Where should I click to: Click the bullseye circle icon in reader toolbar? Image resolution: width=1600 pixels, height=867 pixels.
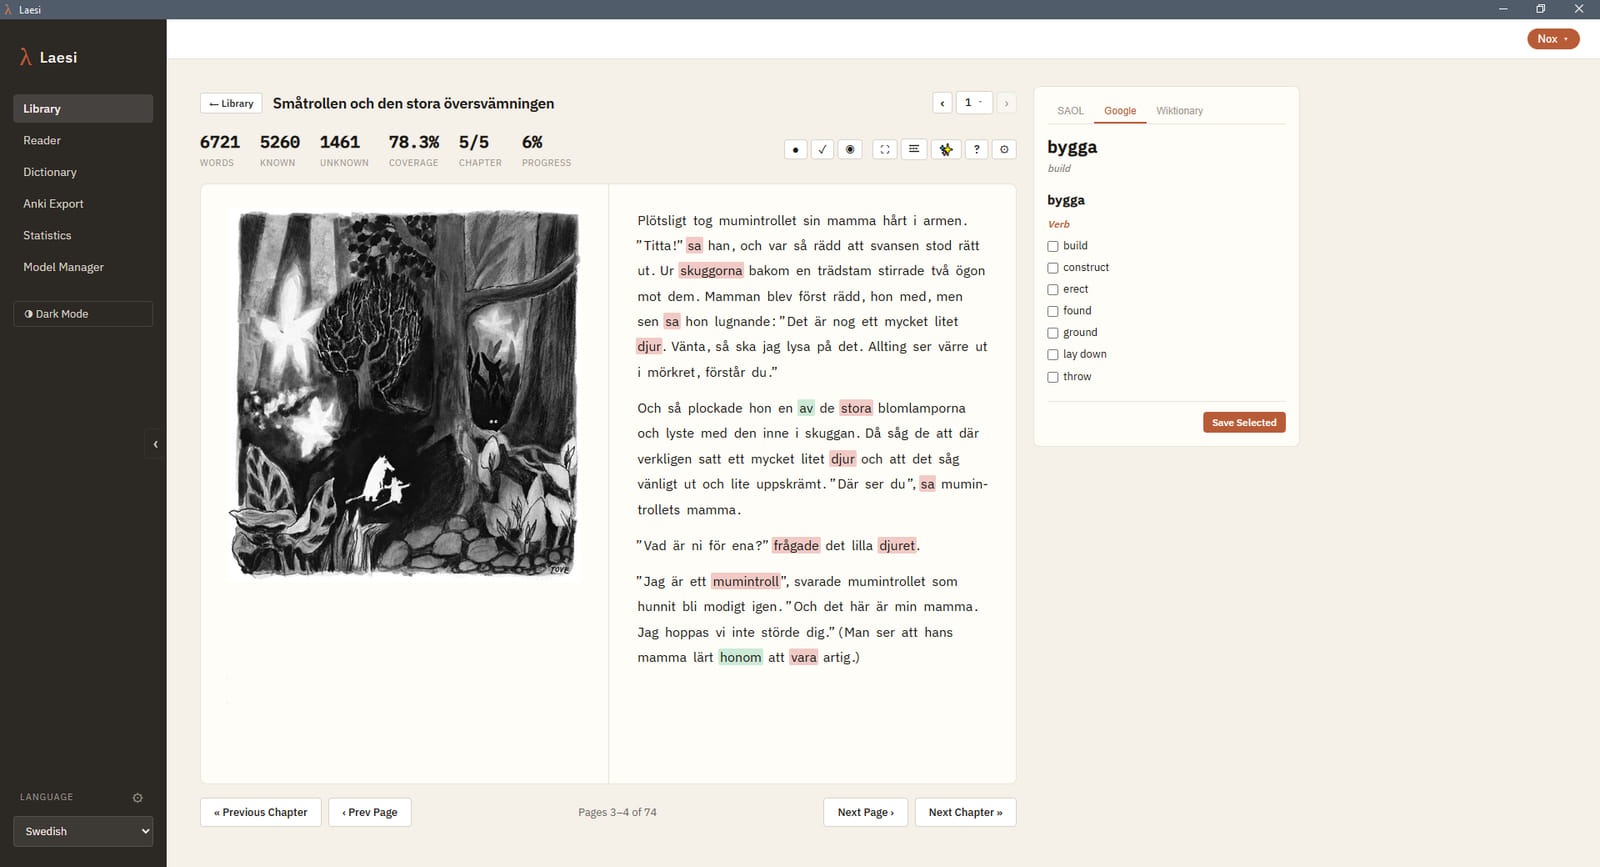pyautogui.click(x=850, y=149)
